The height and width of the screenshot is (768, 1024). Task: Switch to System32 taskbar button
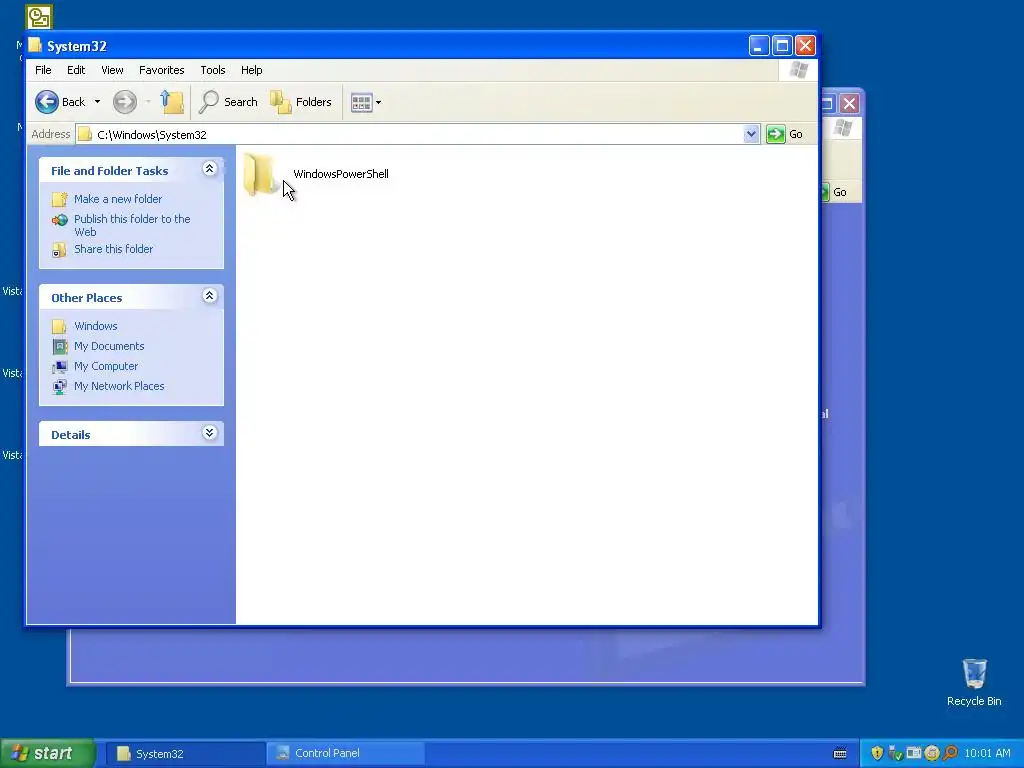(185, 754)
